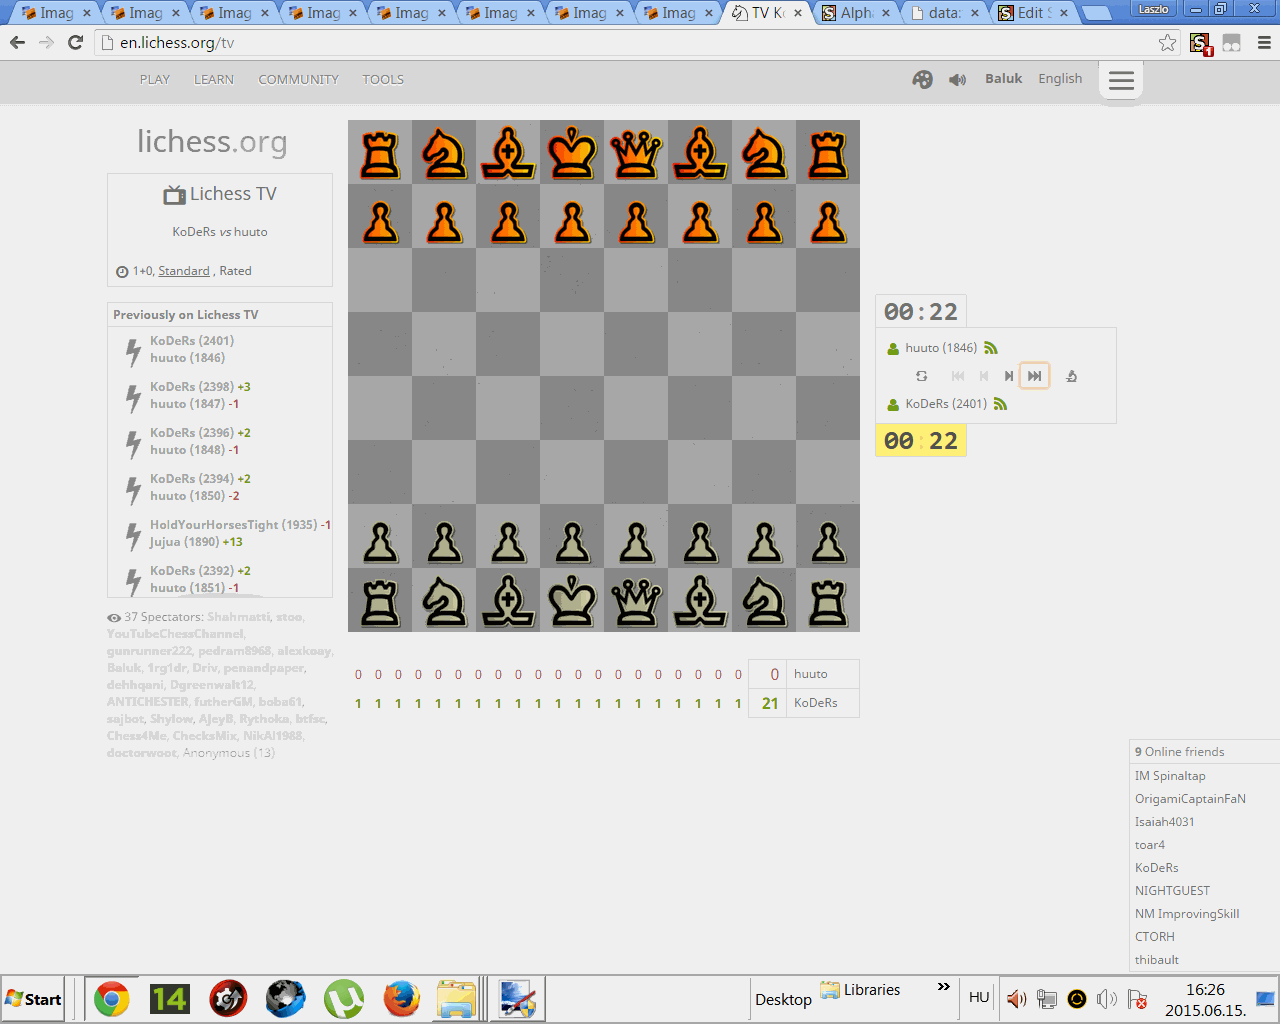Click the red S extension icon in Chrome toolbar
1280x1024 pixels.
point(1201,43)
